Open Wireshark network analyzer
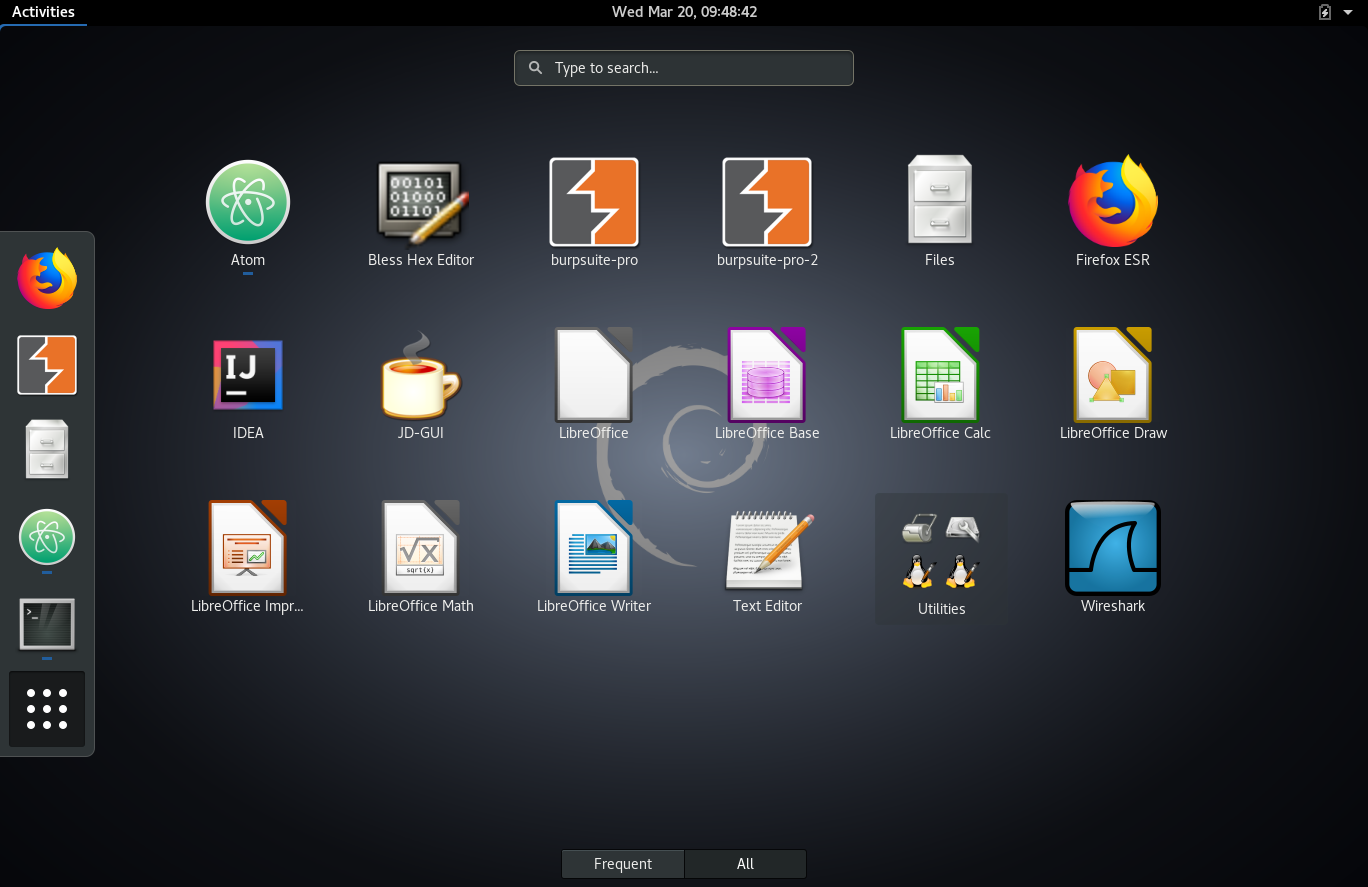This screenshot has height=887, width=1368. tap(1113, 549)
